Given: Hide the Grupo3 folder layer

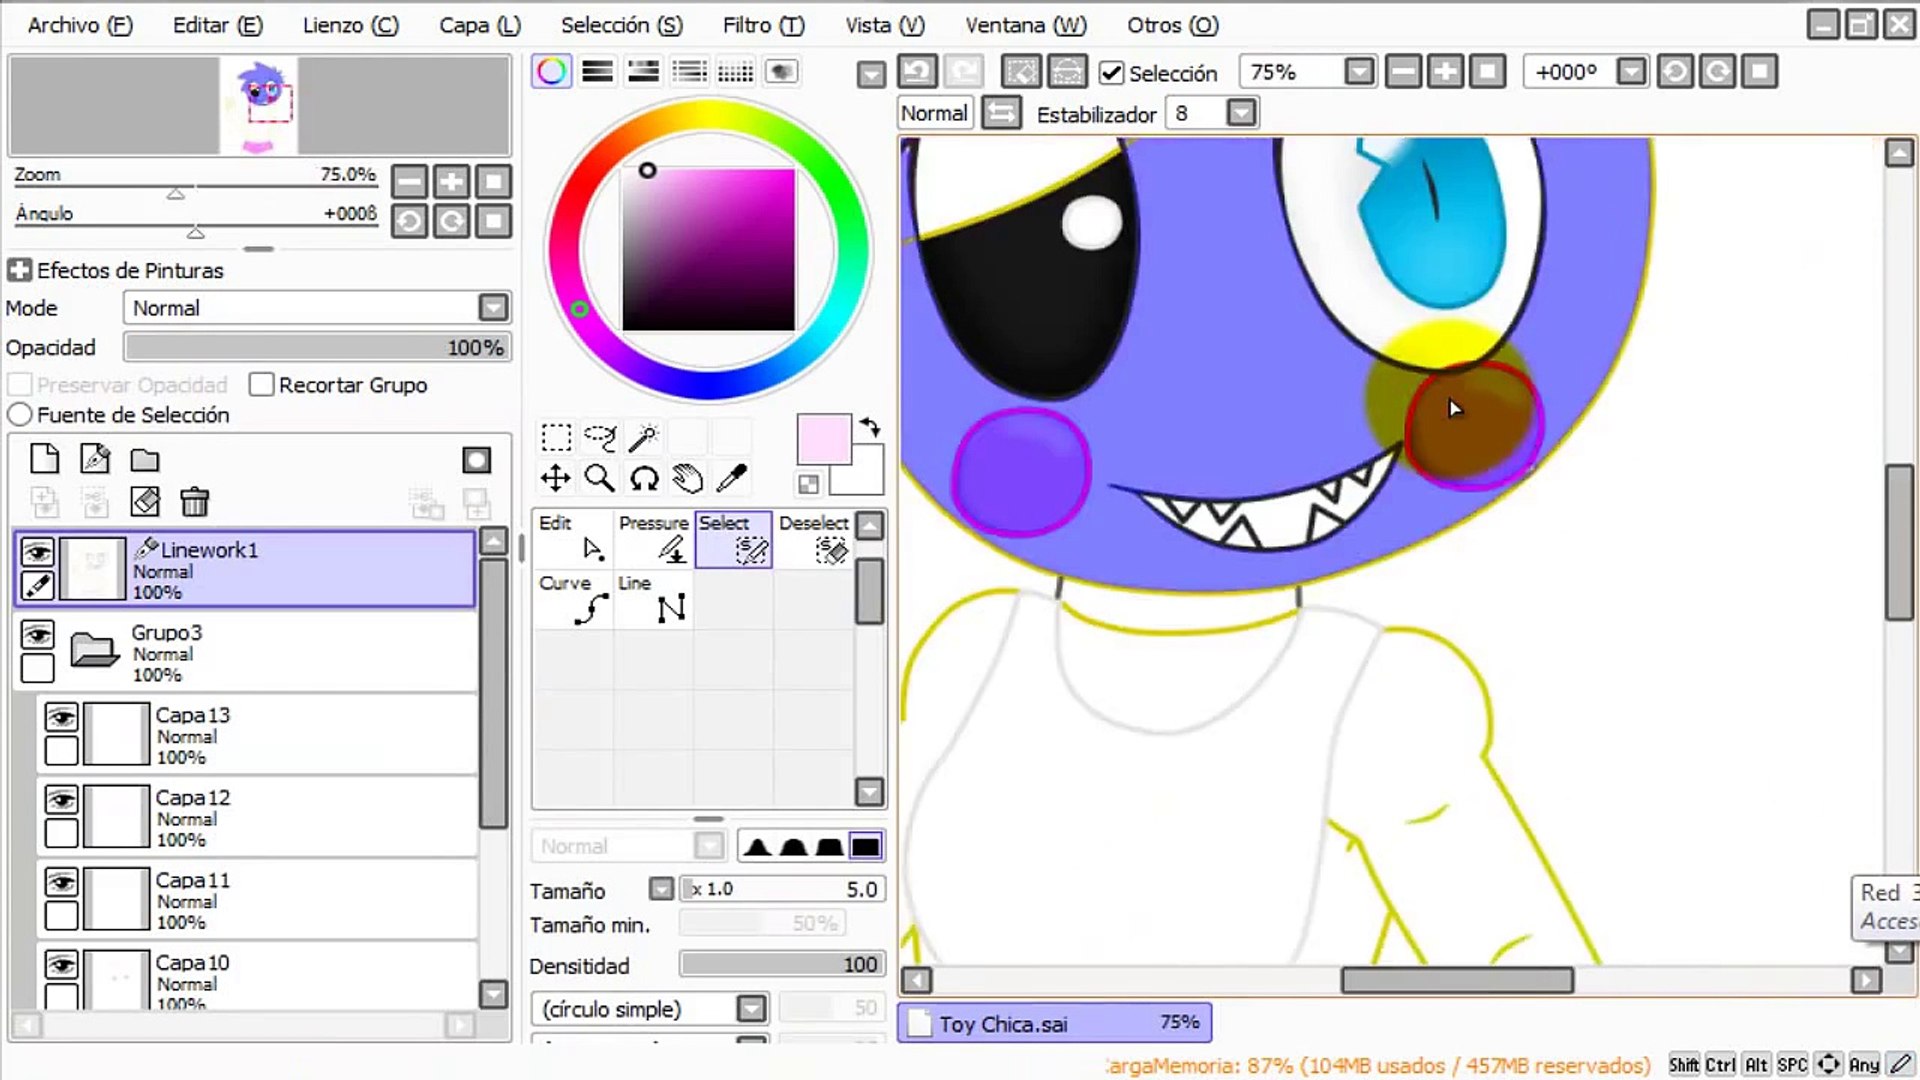Looking at the screenshot, I should click(x=38, y=635).
